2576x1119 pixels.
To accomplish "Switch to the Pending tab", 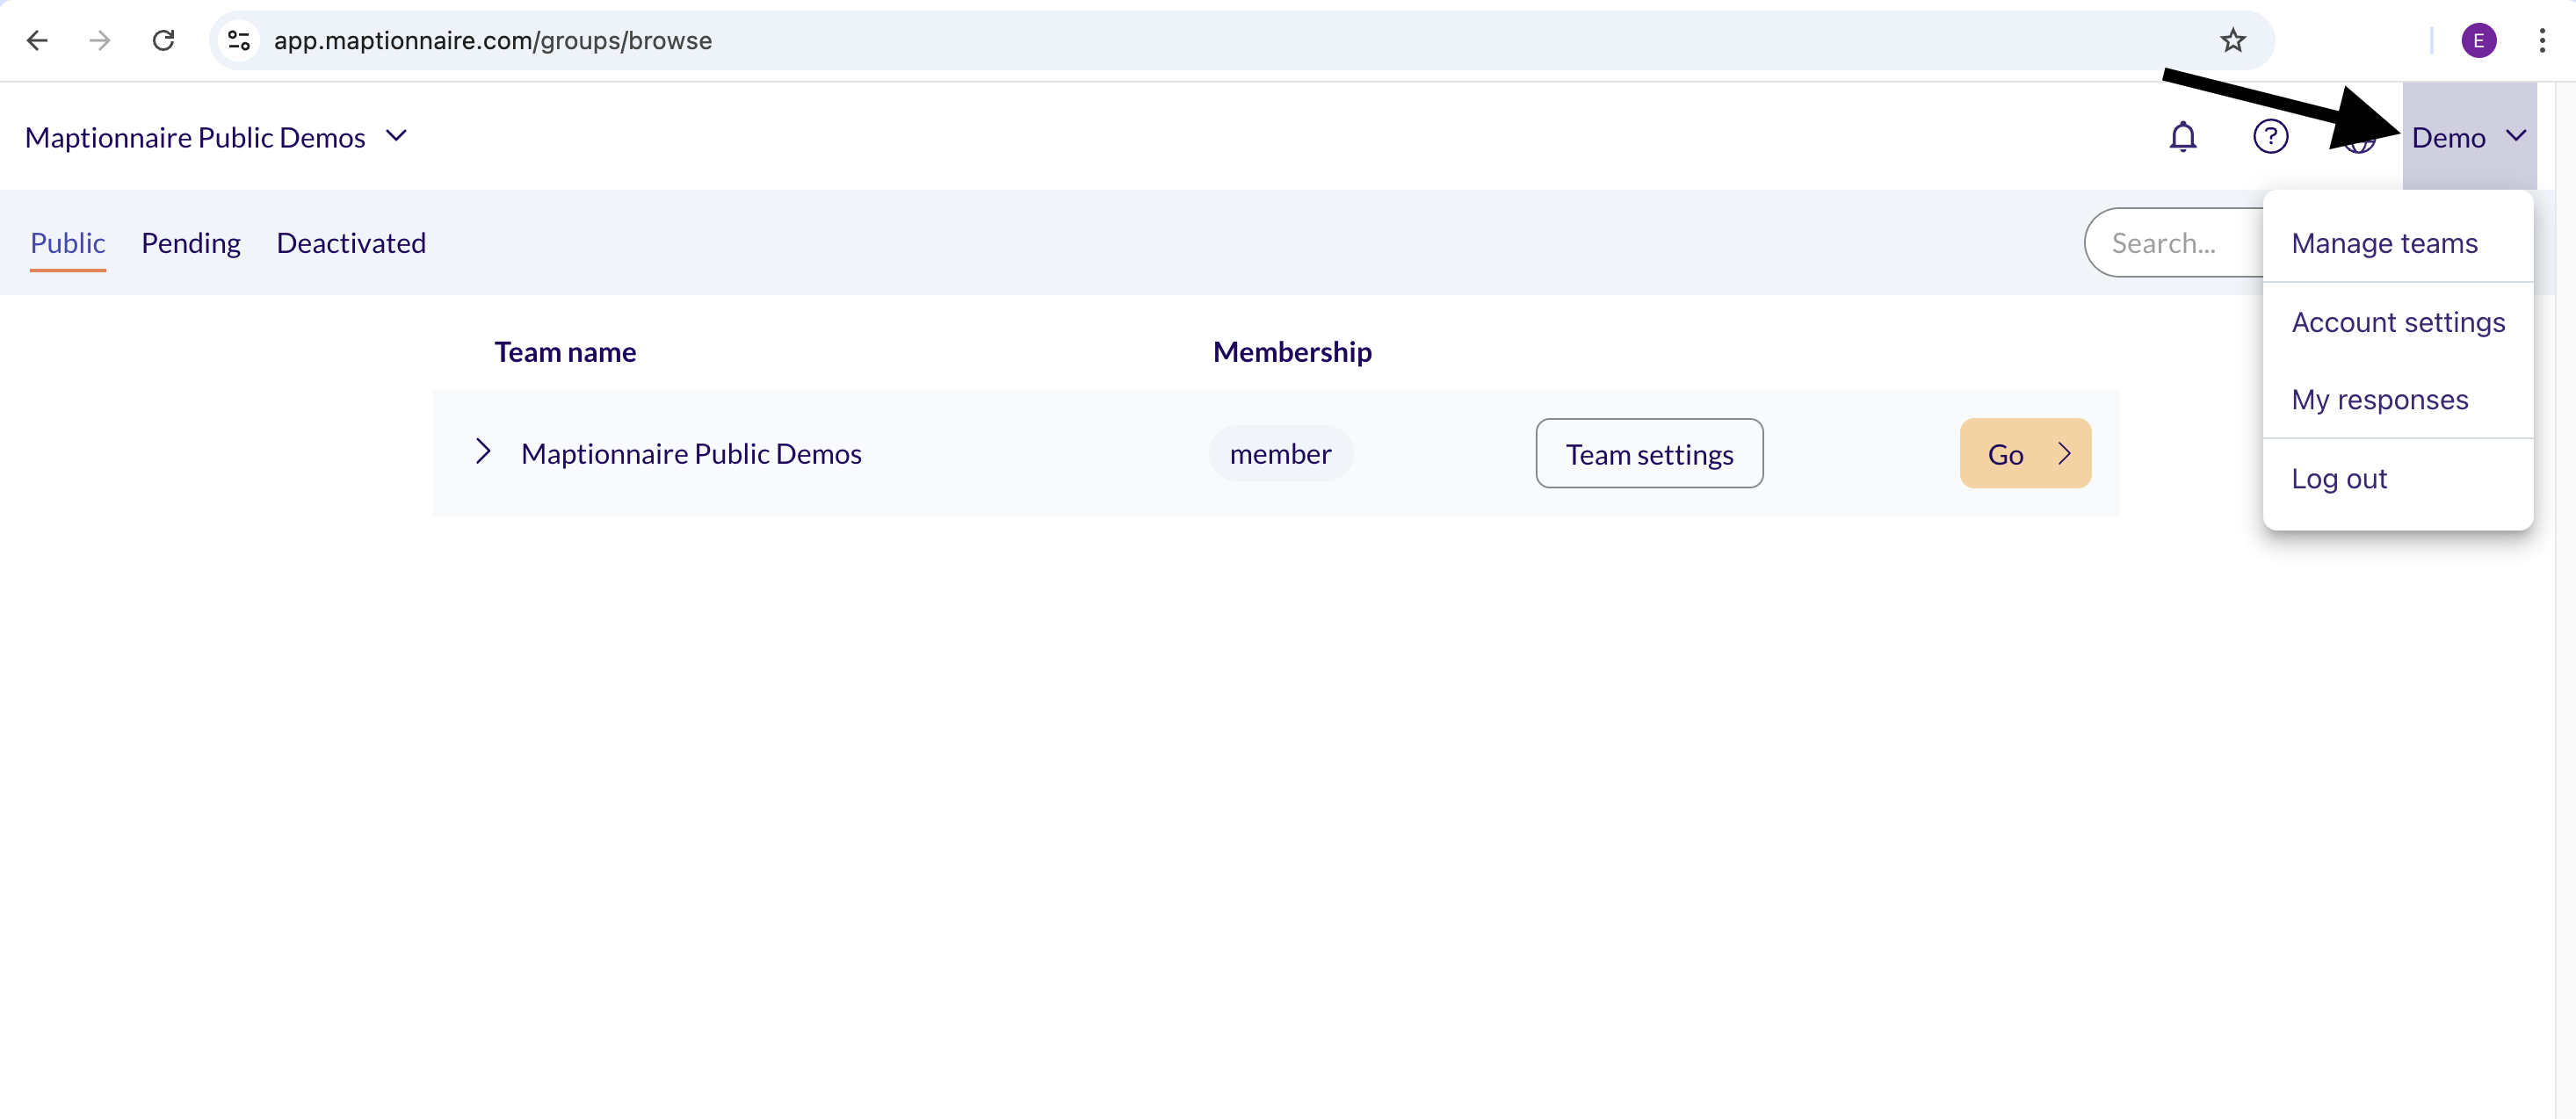I will (x=190, y=243).
